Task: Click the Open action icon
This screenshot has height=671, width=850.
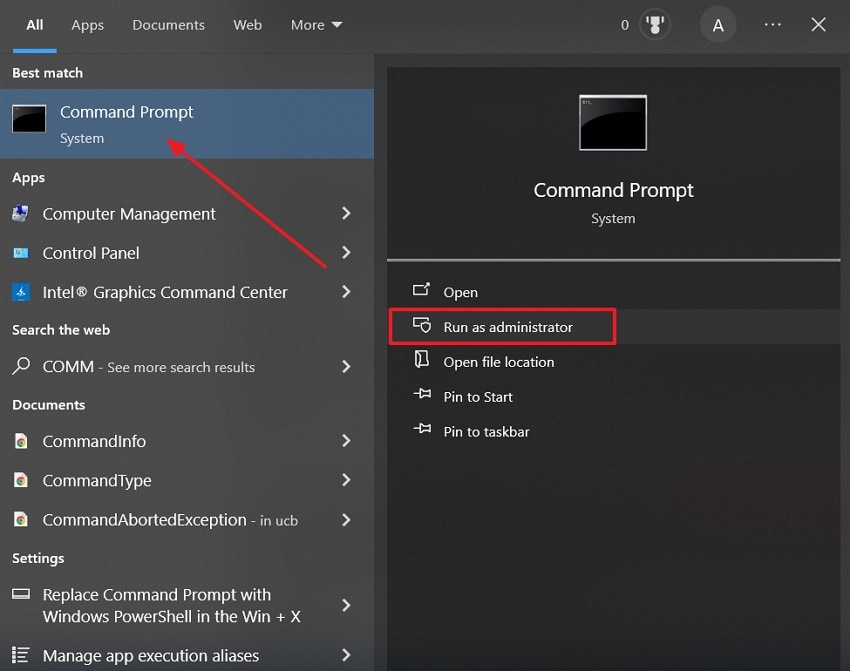Action: (x=421, y=289)
